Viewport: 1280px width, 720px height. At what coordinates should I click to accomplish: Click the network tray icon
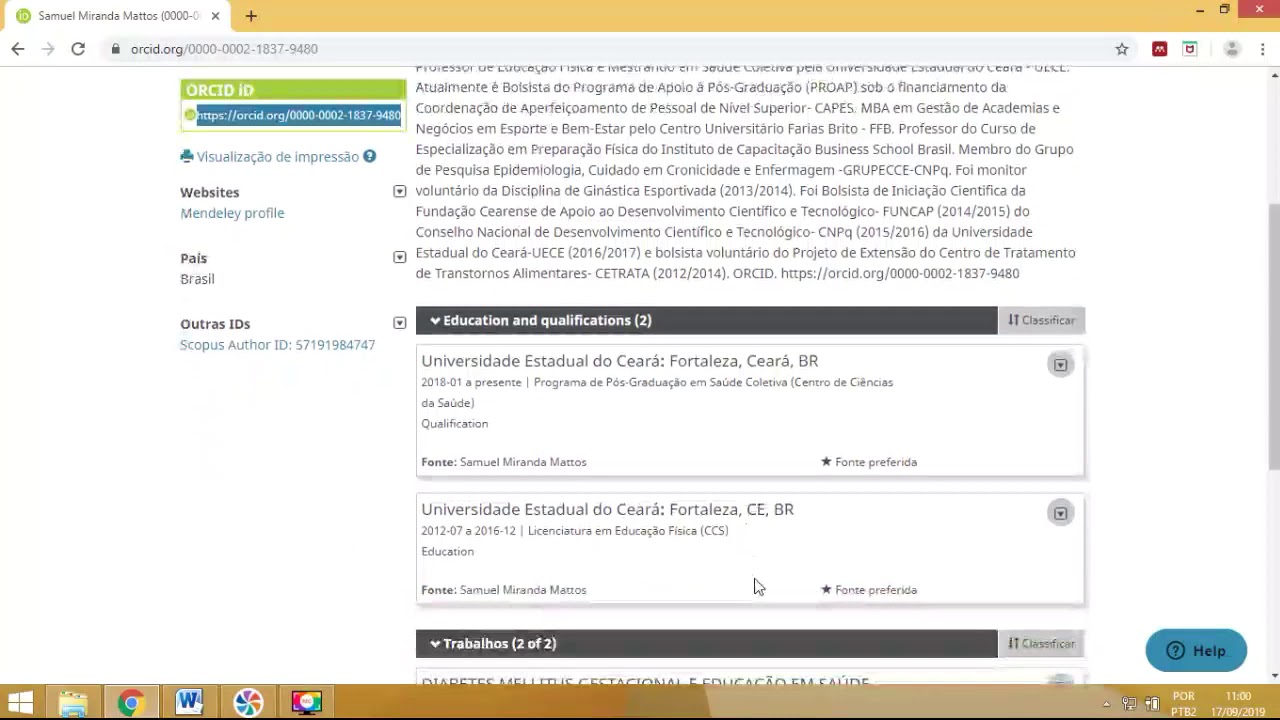click(x=1130, y=704)
